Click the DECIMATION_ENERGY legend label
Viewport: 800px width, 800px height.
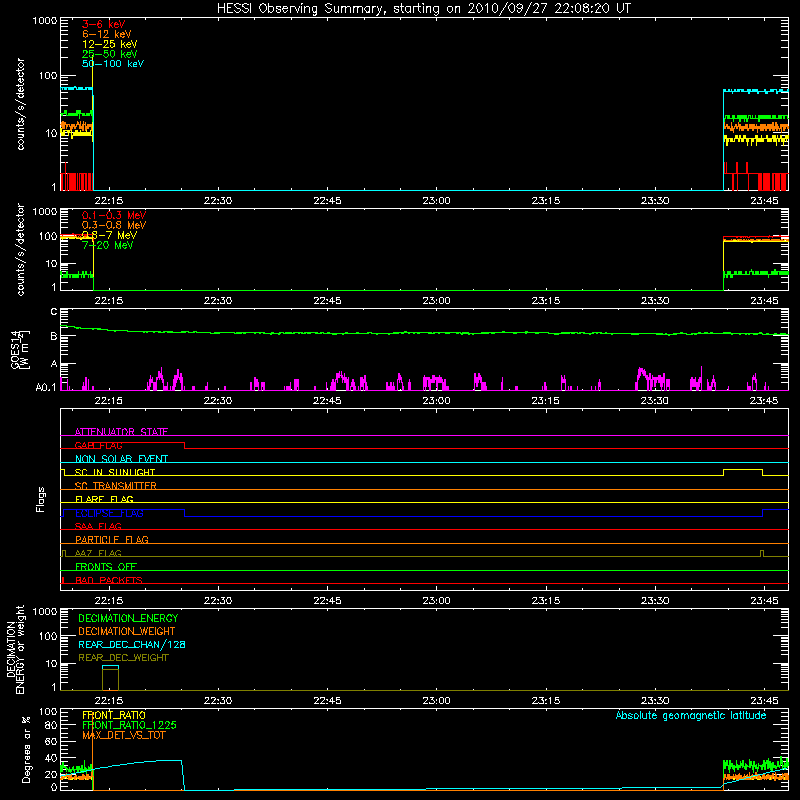pos(128,618)
